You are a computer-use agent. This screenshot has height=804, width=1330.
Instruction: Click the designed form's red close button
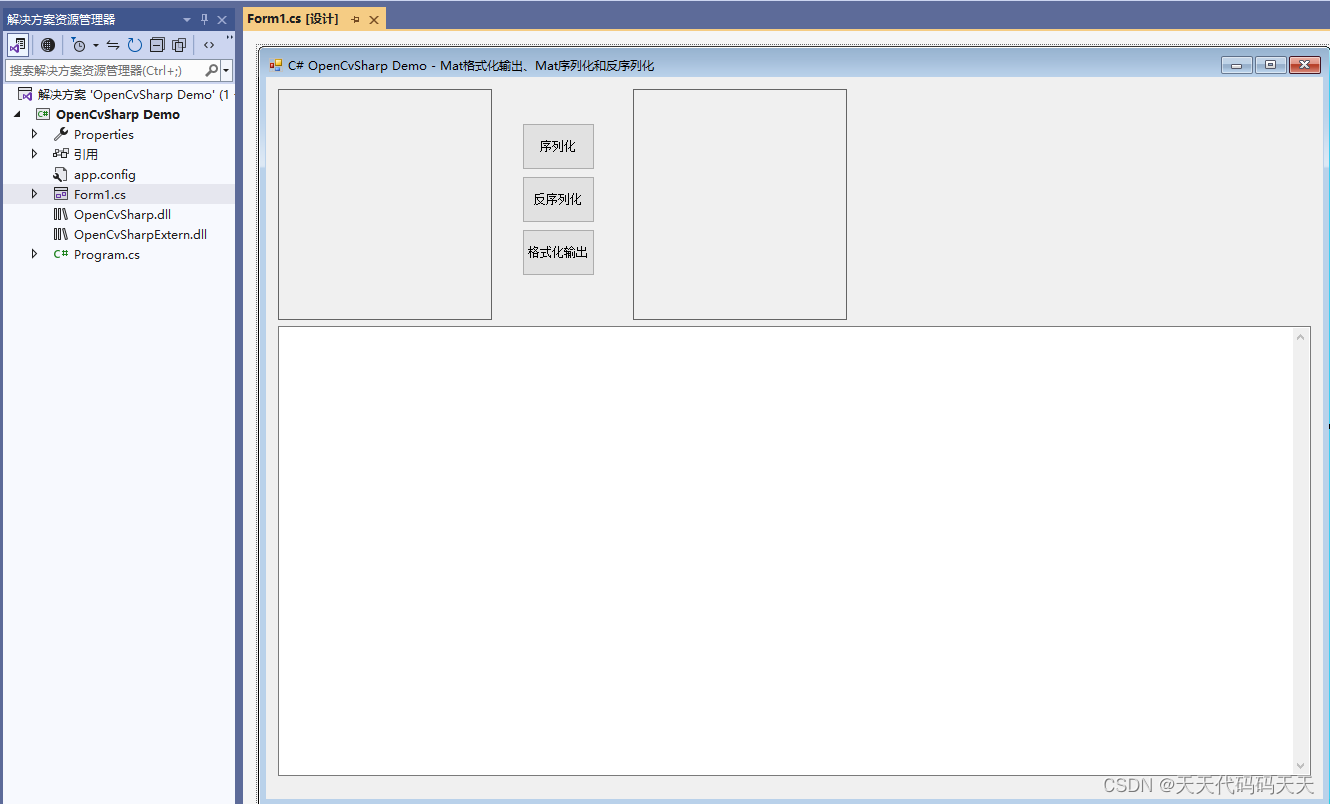click(1305, 65)
